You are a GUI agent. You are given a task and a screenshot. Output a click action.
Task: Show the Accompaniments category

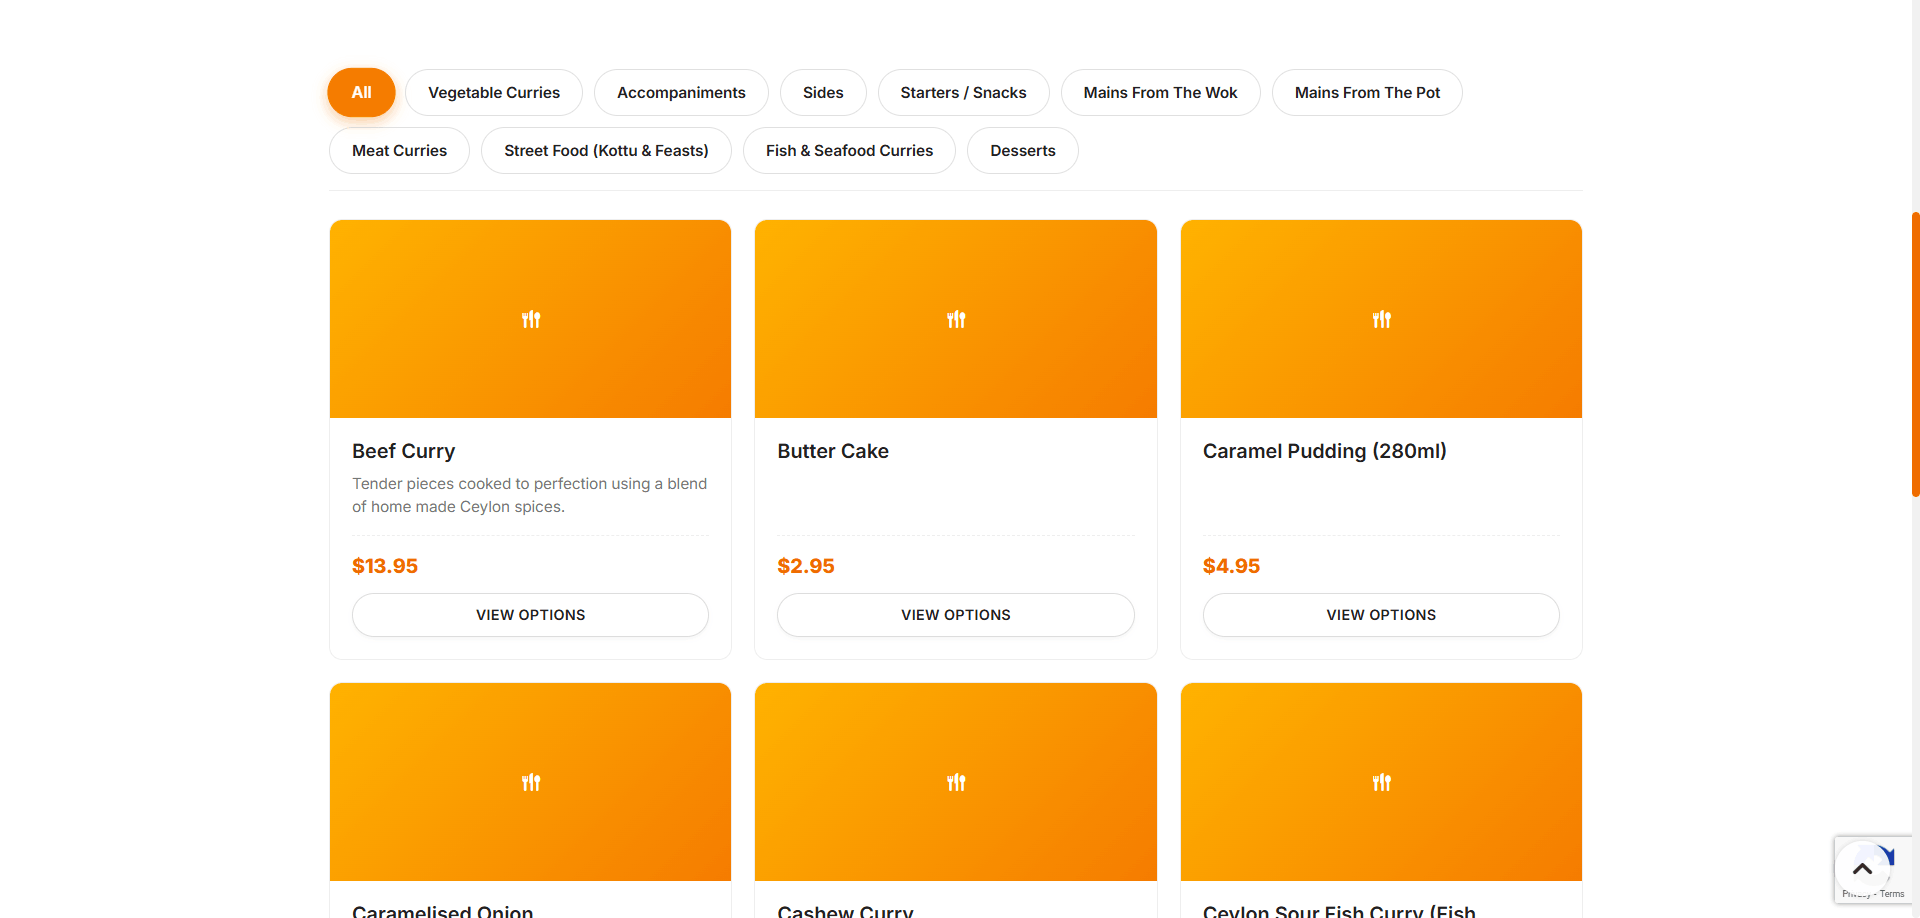pos(681,92)
